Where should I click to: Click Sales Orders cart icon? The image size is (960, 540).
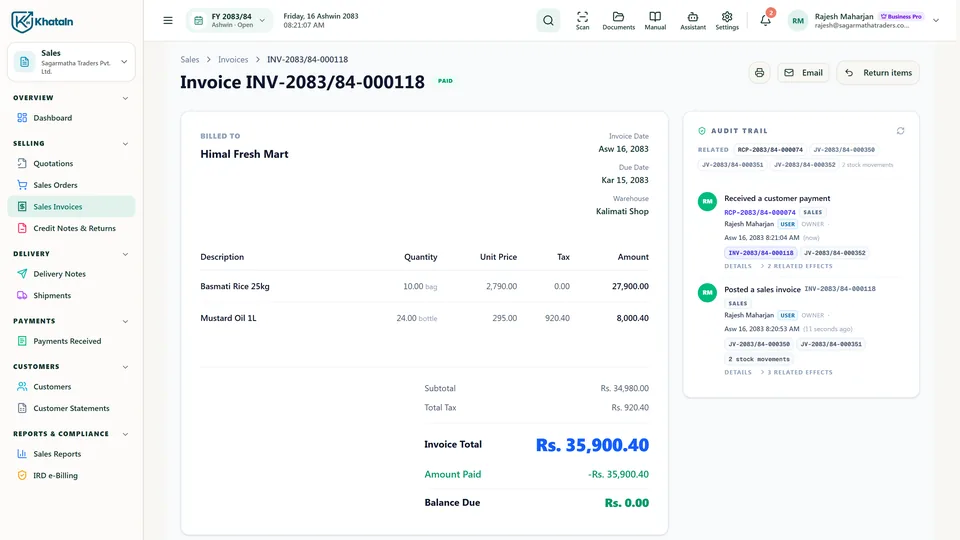pos(22,185)
